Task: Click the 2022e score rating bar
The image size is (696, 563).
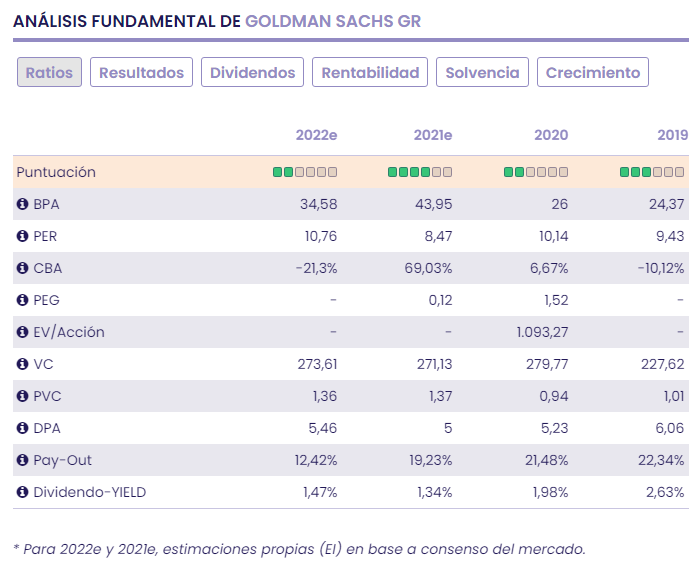Action: click(x=305, y=172)
